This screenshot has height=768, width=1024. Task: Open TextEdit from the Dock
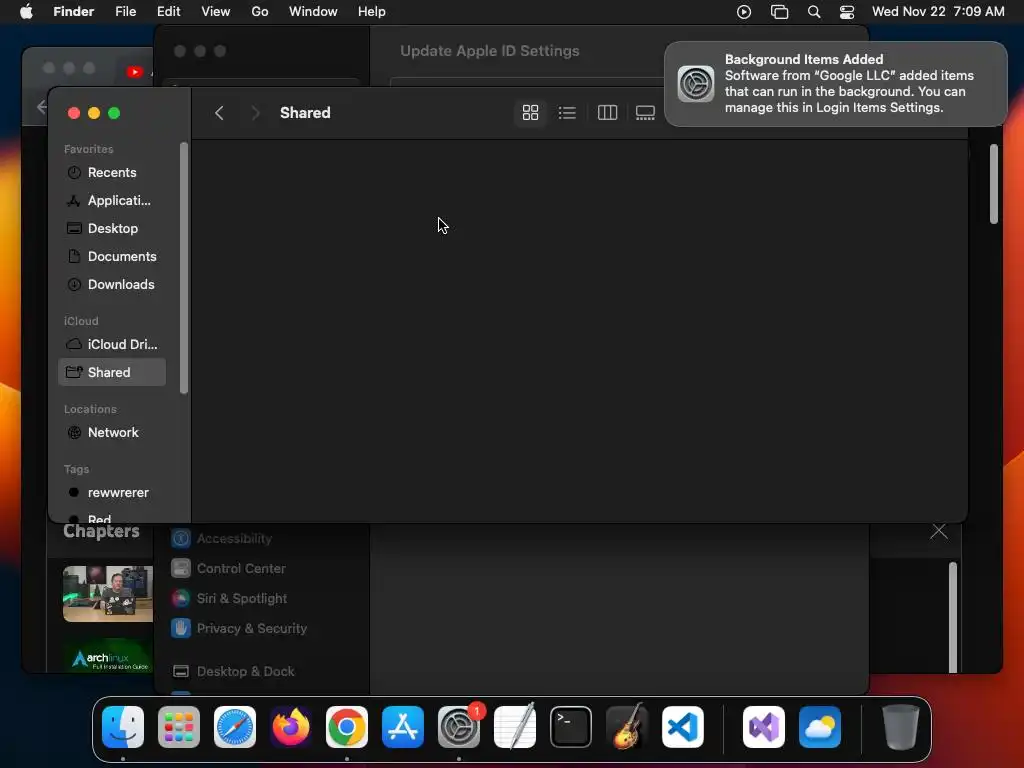pos(515,727)
